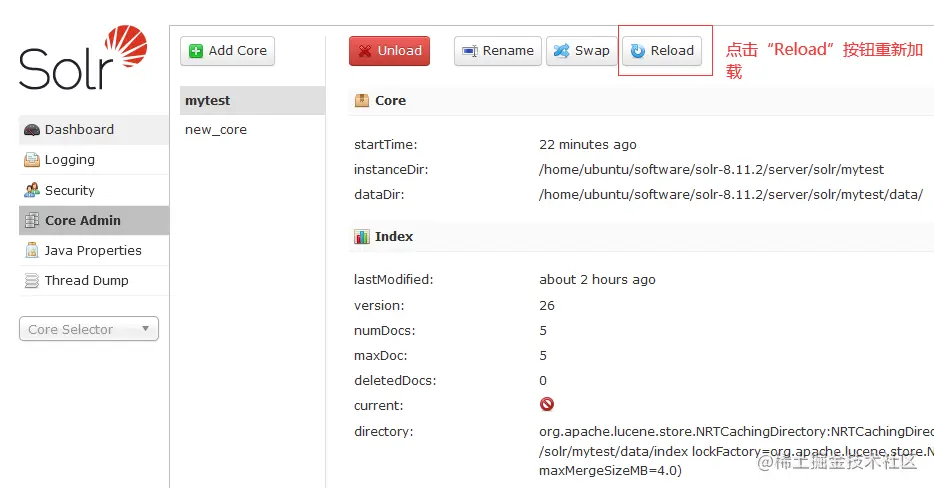
Task: Click the dataDir path ending in mytest/data/
Action: coord(731,195)
